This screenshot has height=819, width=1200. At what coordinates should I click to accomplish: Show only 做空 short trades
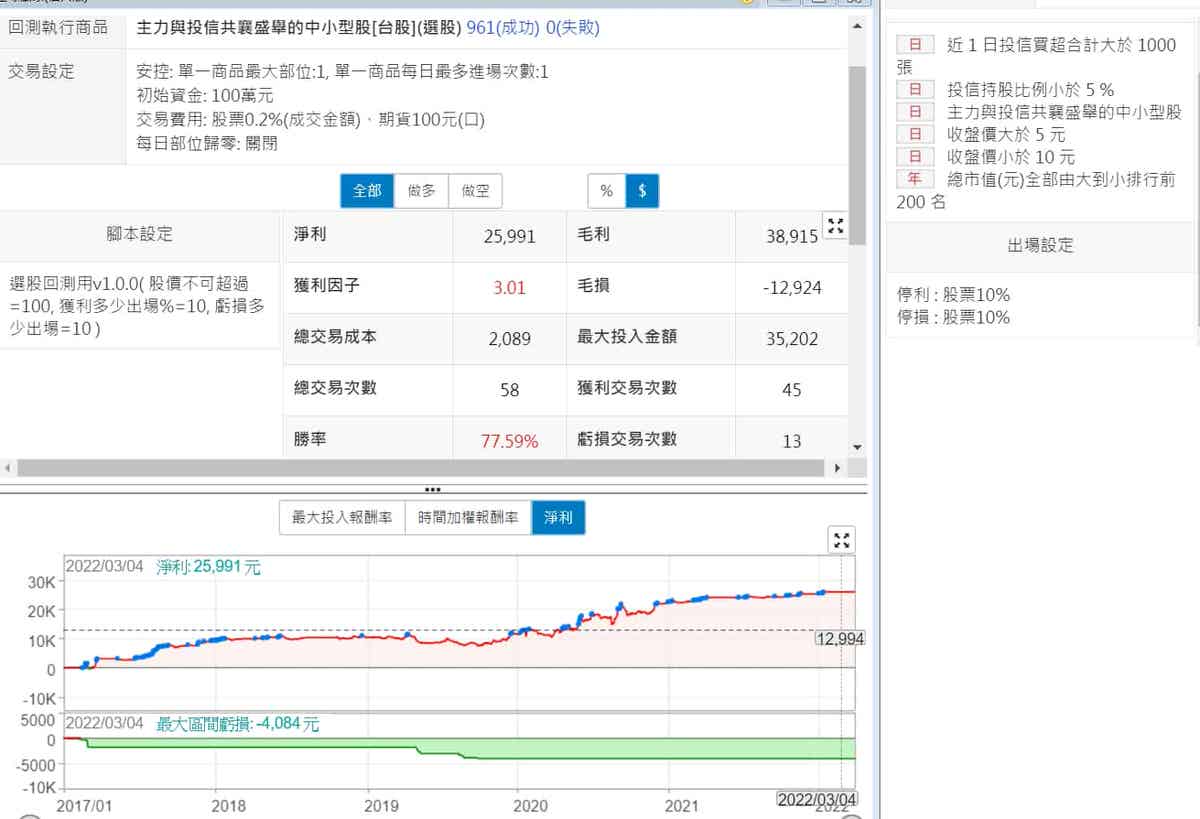(475, 190)
